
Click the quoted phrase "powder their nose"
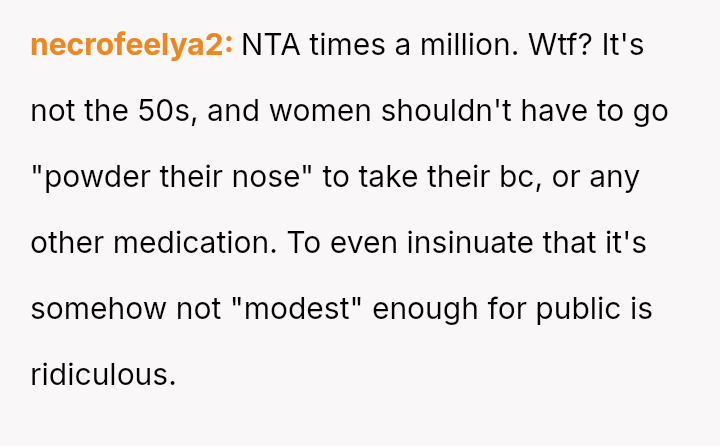coord(173,177)
